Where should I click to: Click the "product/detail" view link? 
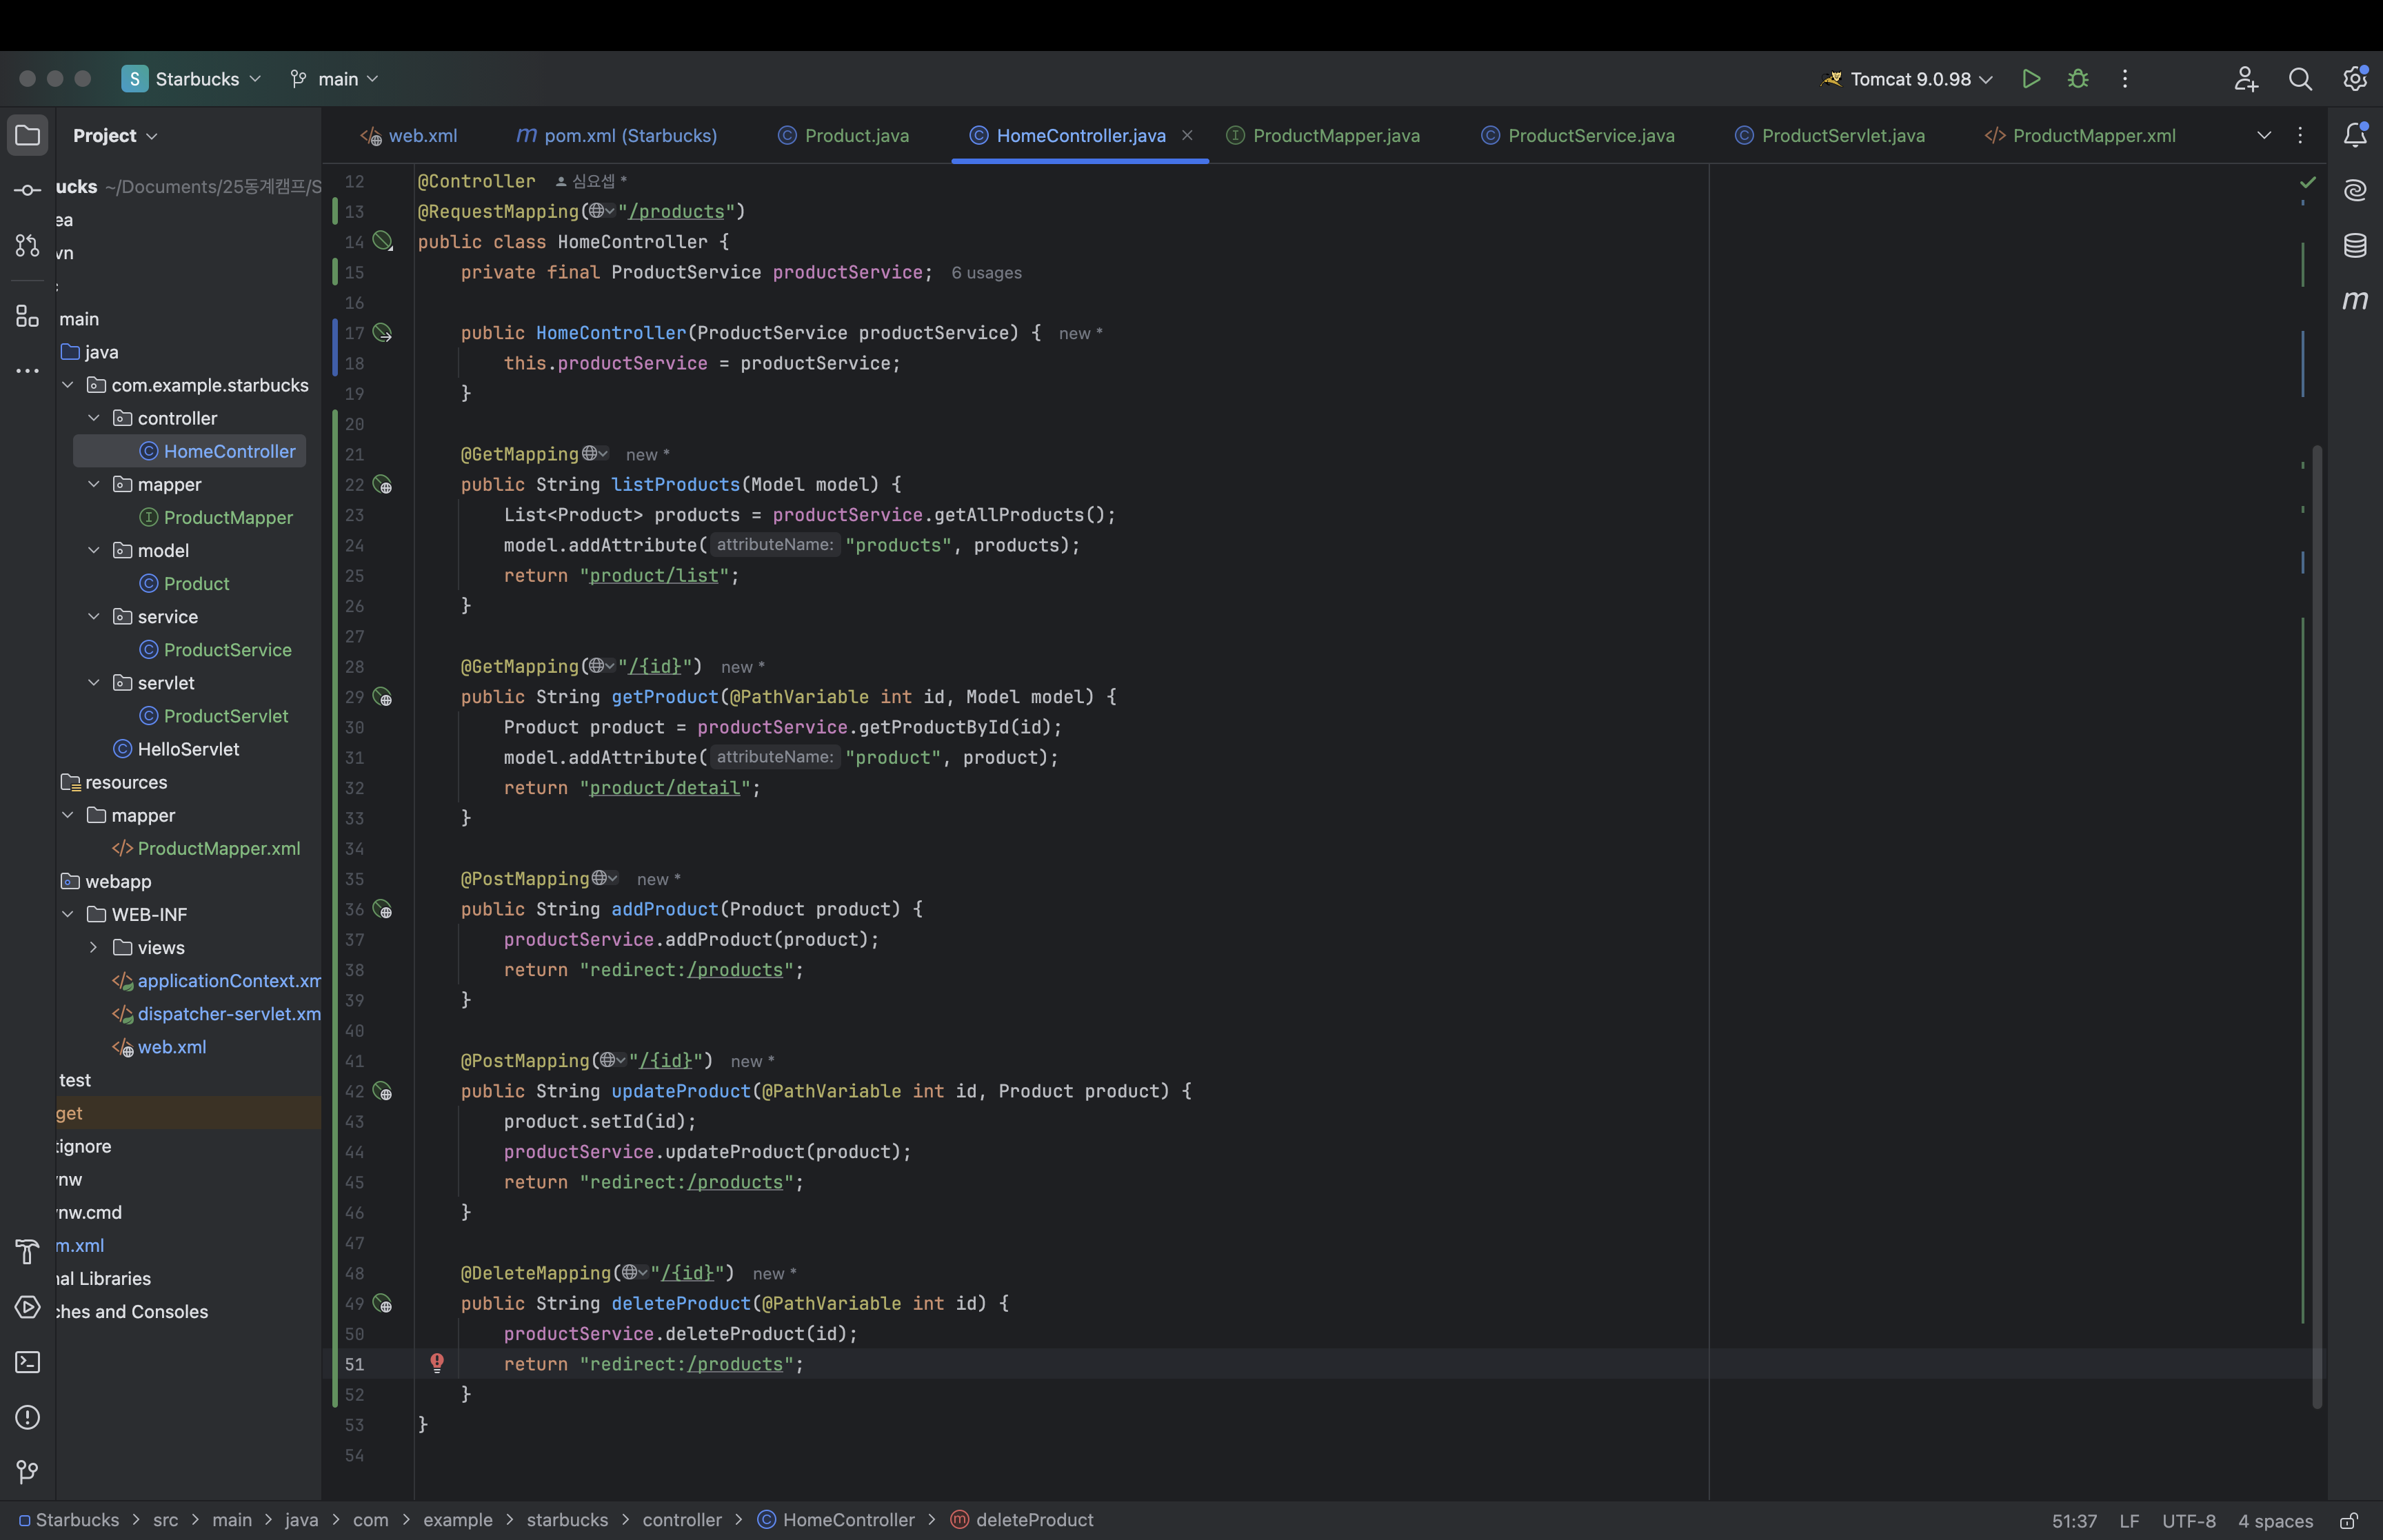click(x=665, y=788)
